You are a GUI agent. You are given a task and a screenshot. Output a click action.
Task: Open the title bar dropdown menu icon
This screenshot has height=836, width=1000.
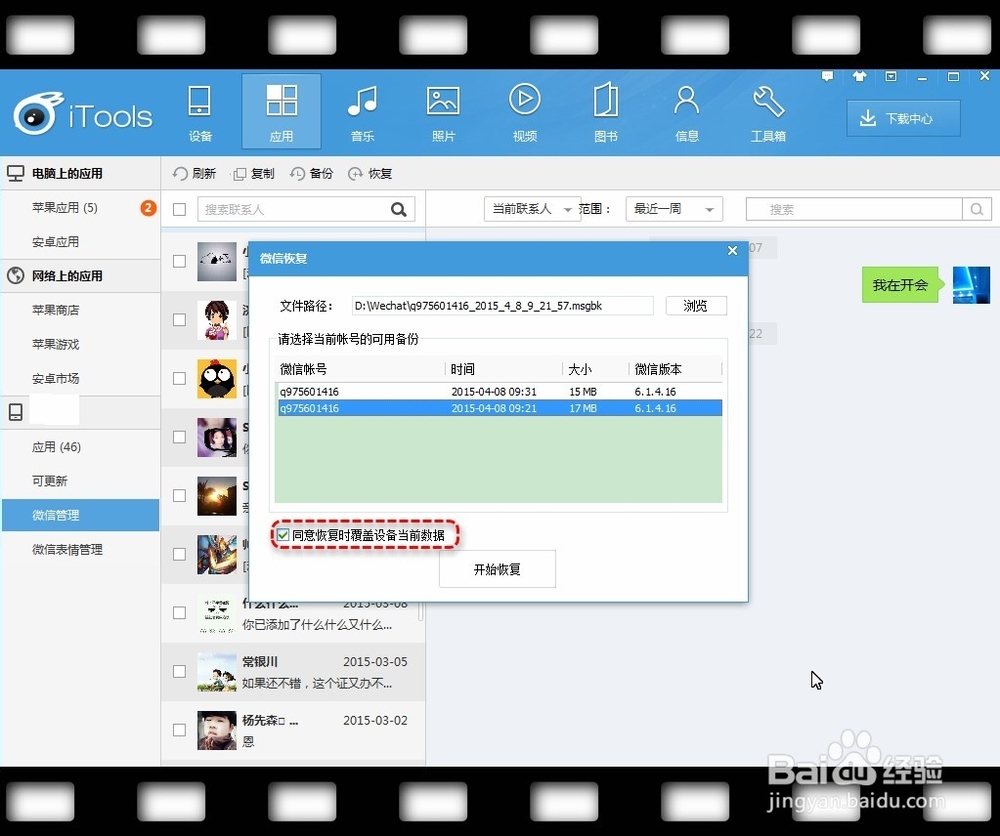891,77
